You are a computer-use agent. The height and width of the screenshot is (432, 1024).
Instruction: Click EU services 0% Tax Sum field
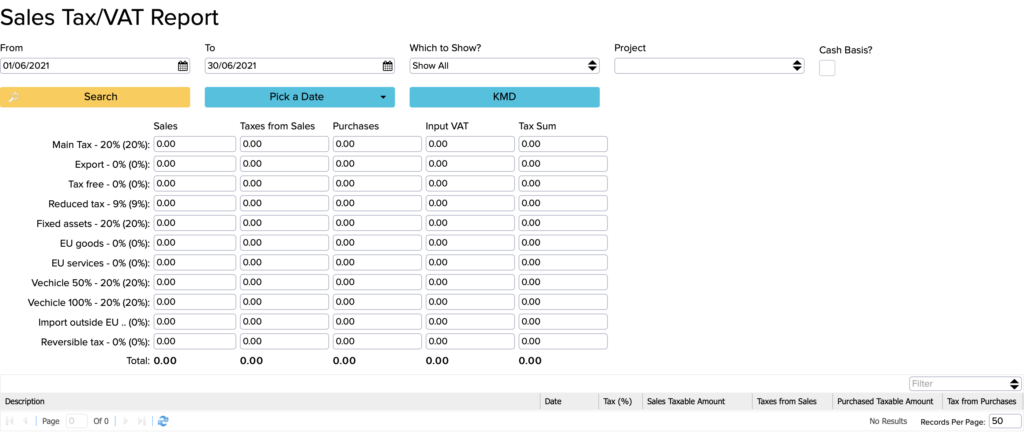pyautogui.click(x=563, y=262)
